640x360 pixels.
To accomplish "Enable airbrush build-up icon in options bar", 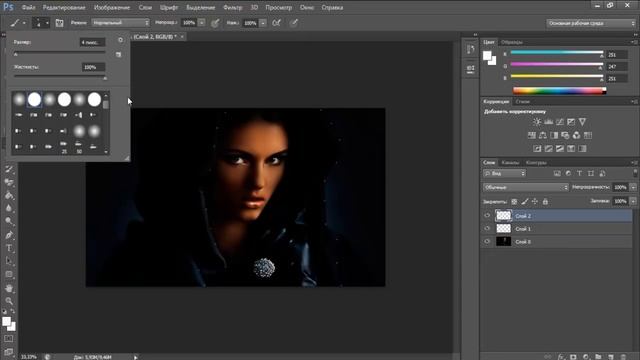I will click(277, 23).
